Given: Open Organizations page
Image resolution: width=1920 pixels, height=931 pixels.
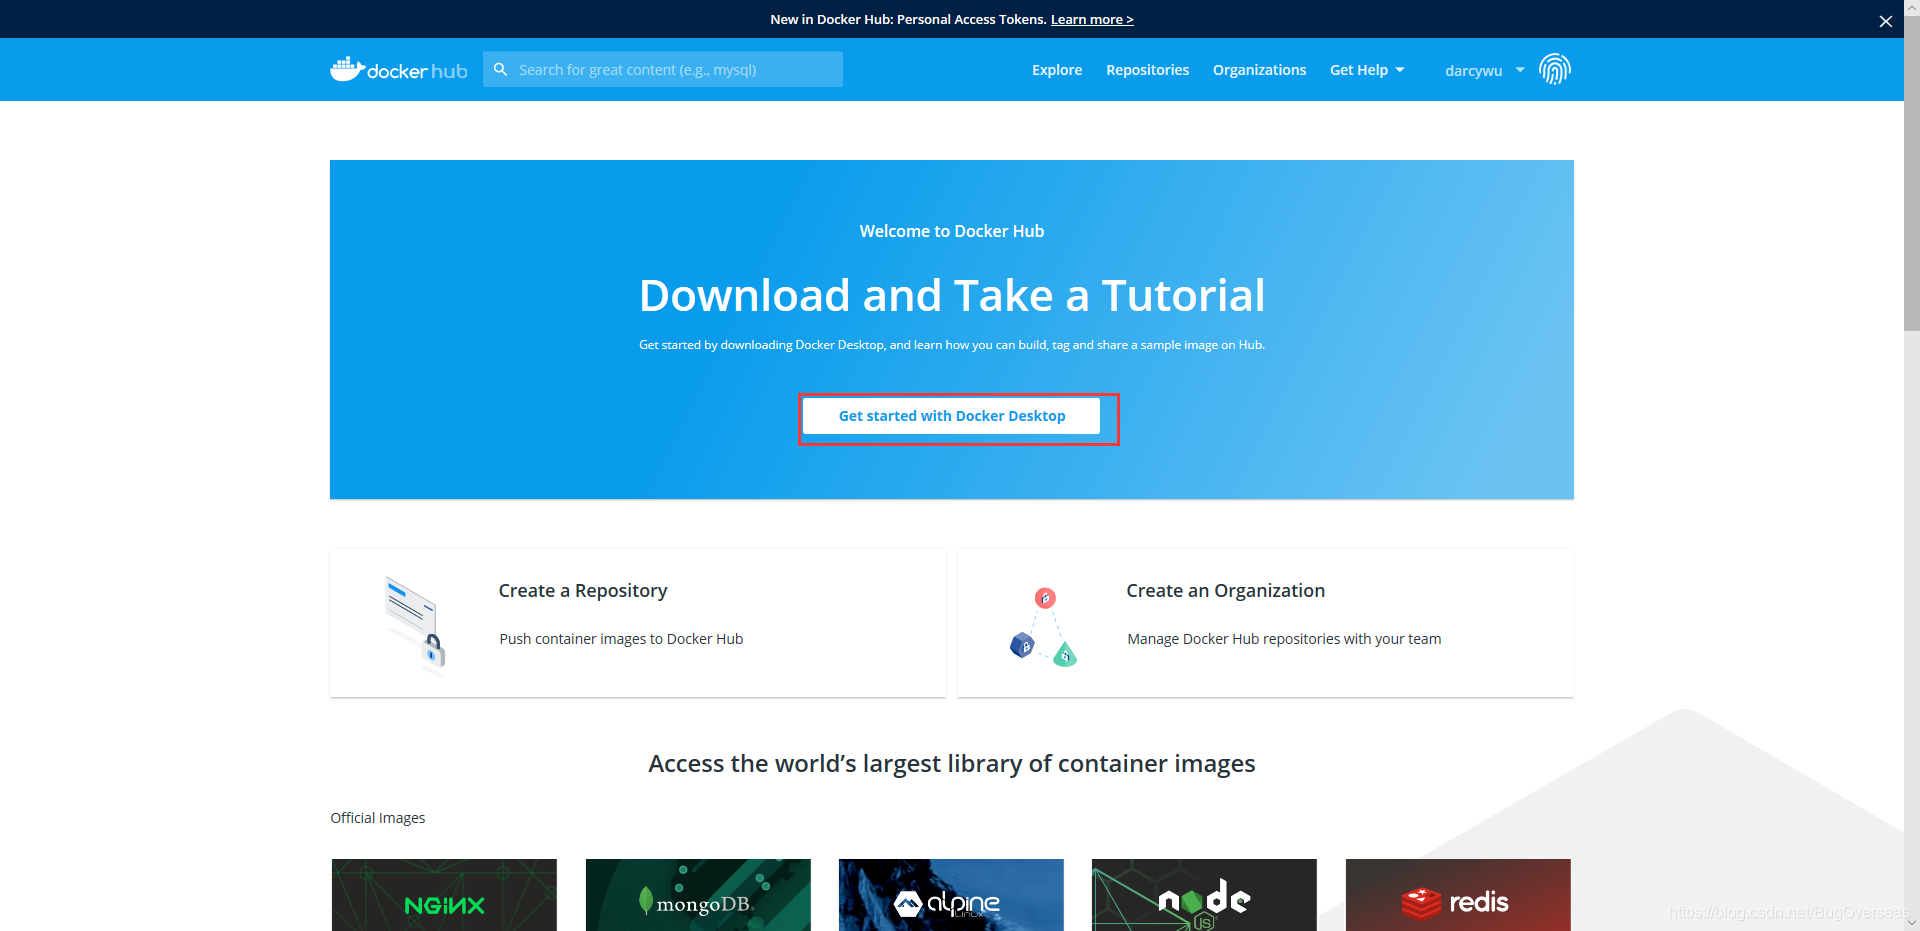Looking at the screenshot, I should (1259, 70).
